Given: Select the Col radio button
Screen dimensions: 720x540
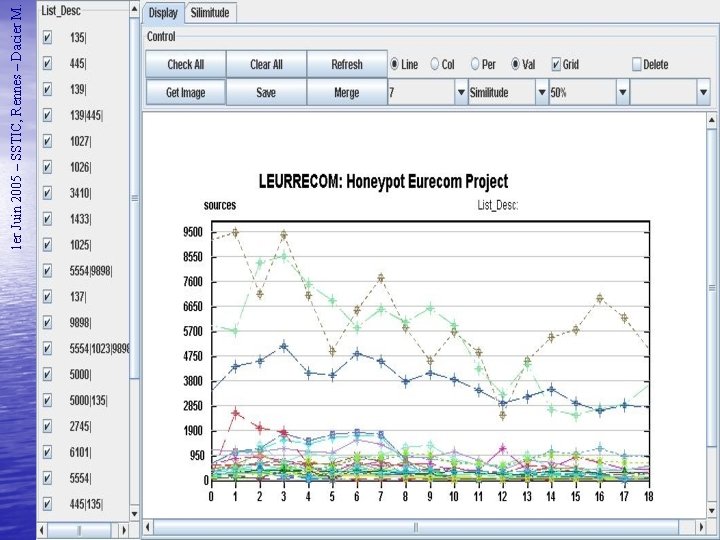Looking at the screenshot, I should point(434,65).
